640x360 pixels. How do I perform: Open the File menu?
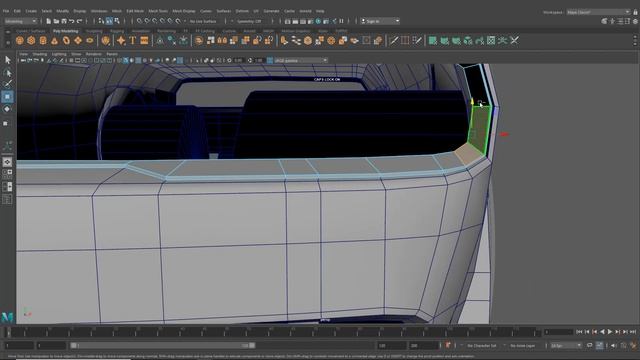[x=6, y=11]
